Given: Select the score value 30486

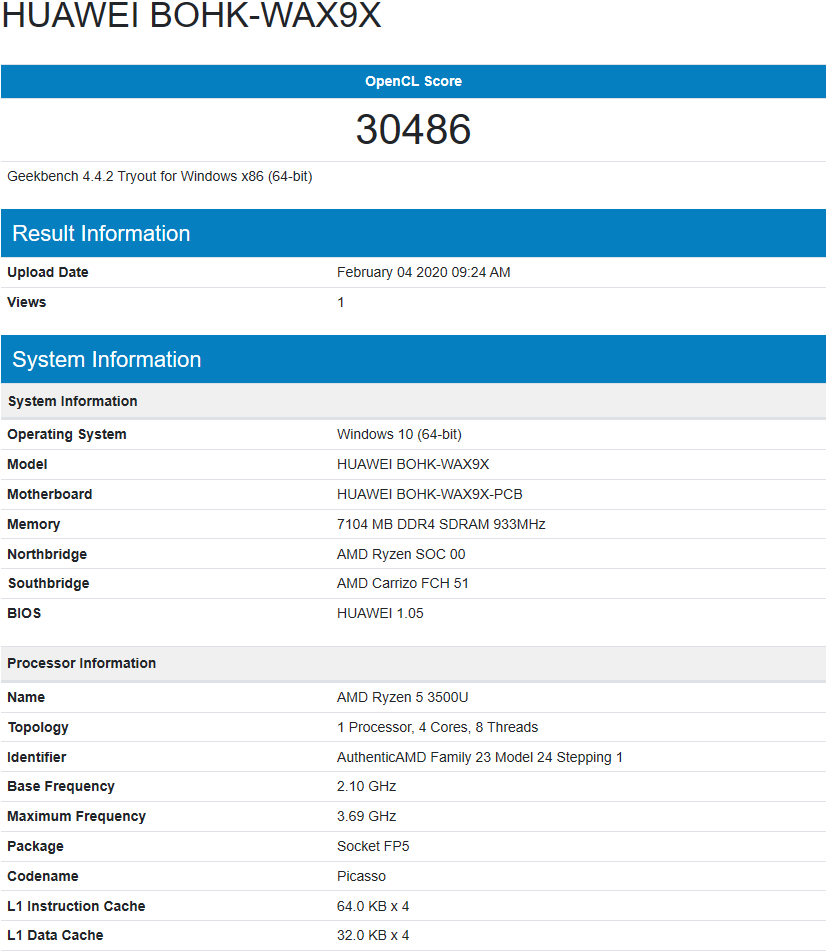Looking at the screenshot, I should (x=414, y=129).
